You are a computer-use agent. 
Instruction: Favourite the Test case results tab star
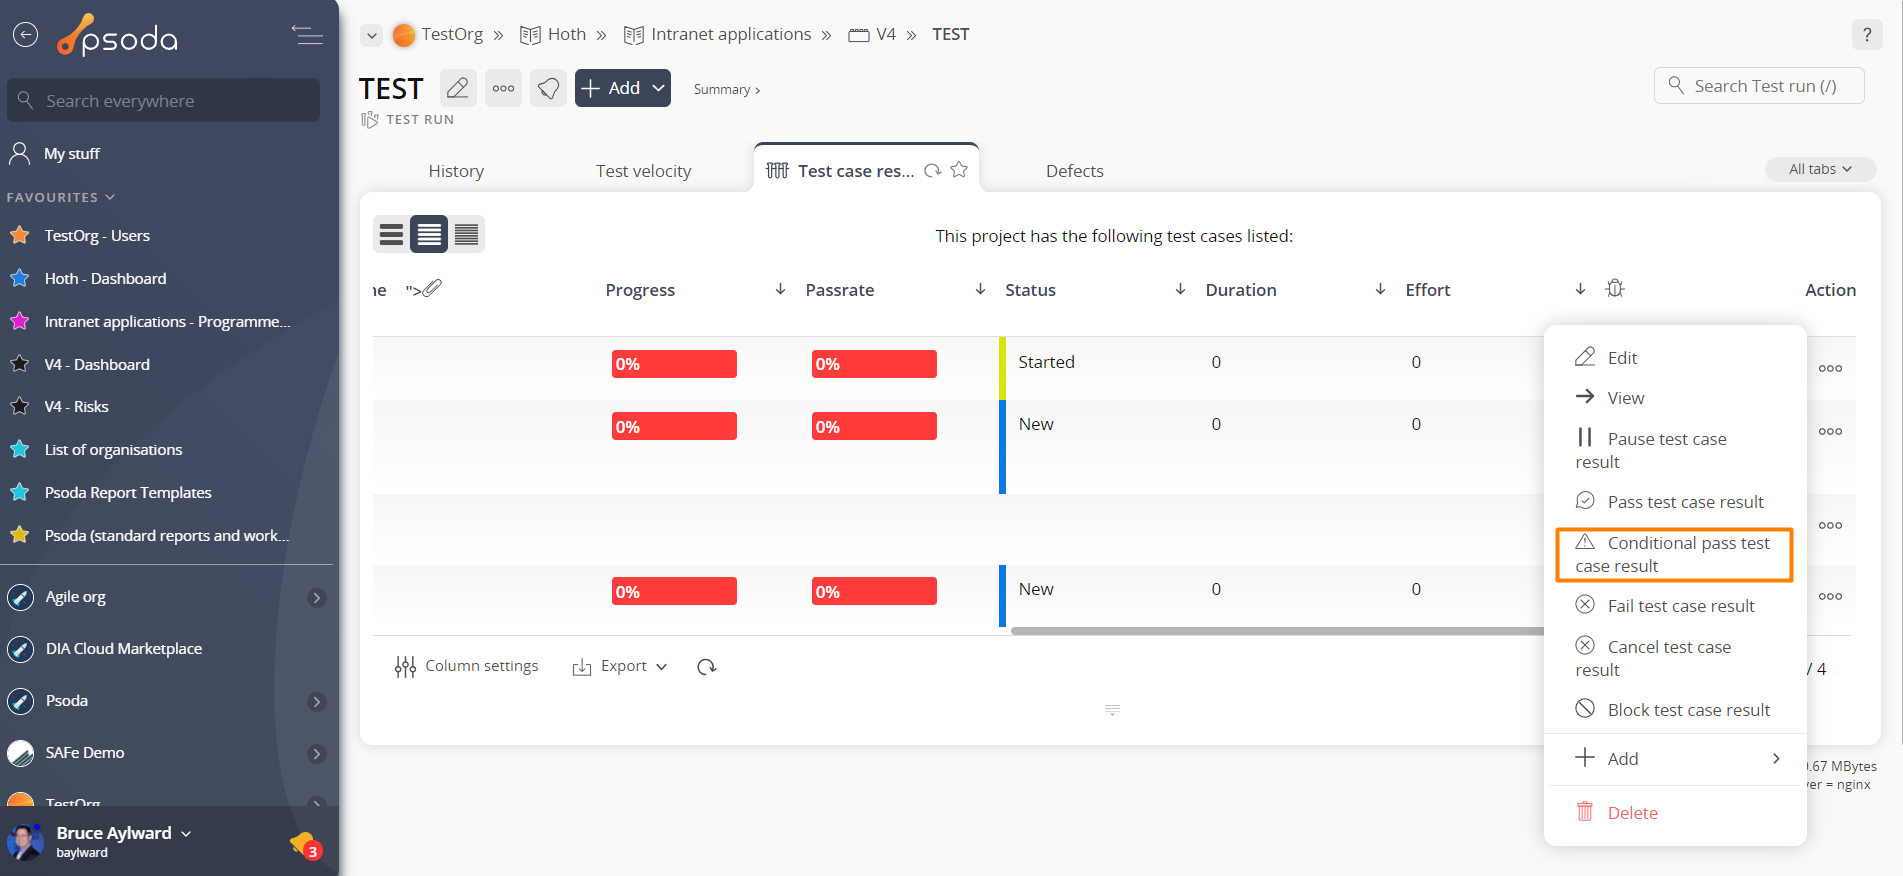pos(959,170)
